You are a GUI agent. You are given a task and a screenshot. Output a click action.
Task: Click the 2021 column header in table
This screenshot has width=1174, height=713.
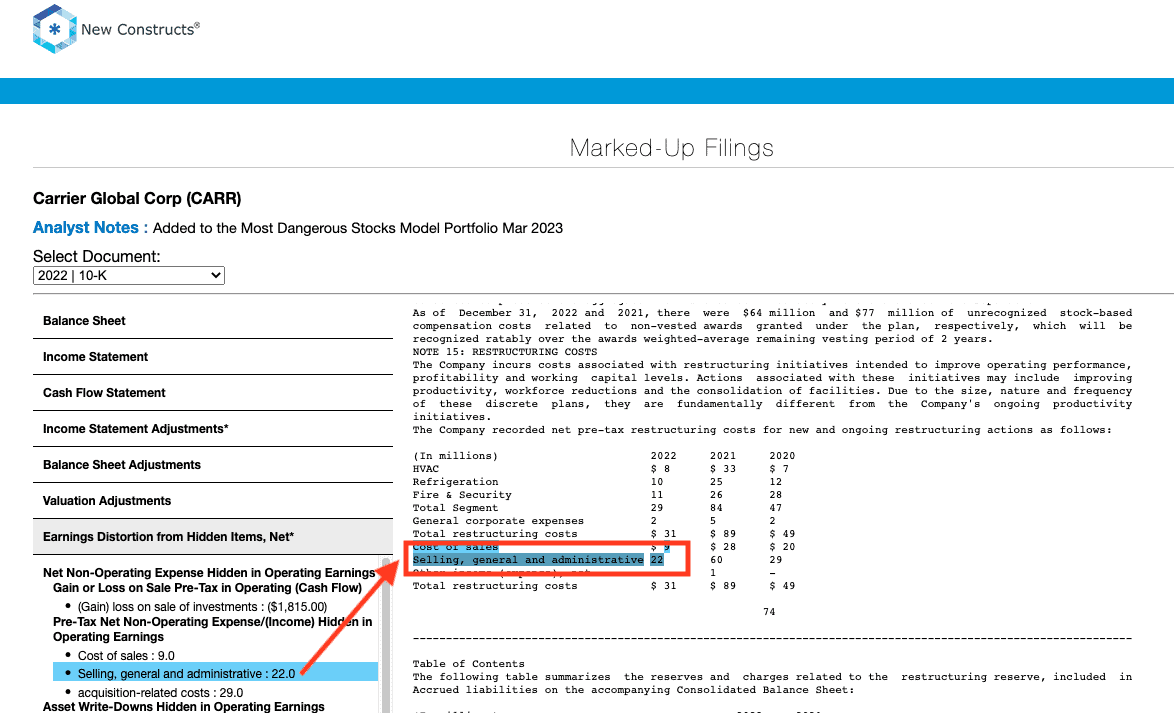pyautogui.click(x=723, y=455)
